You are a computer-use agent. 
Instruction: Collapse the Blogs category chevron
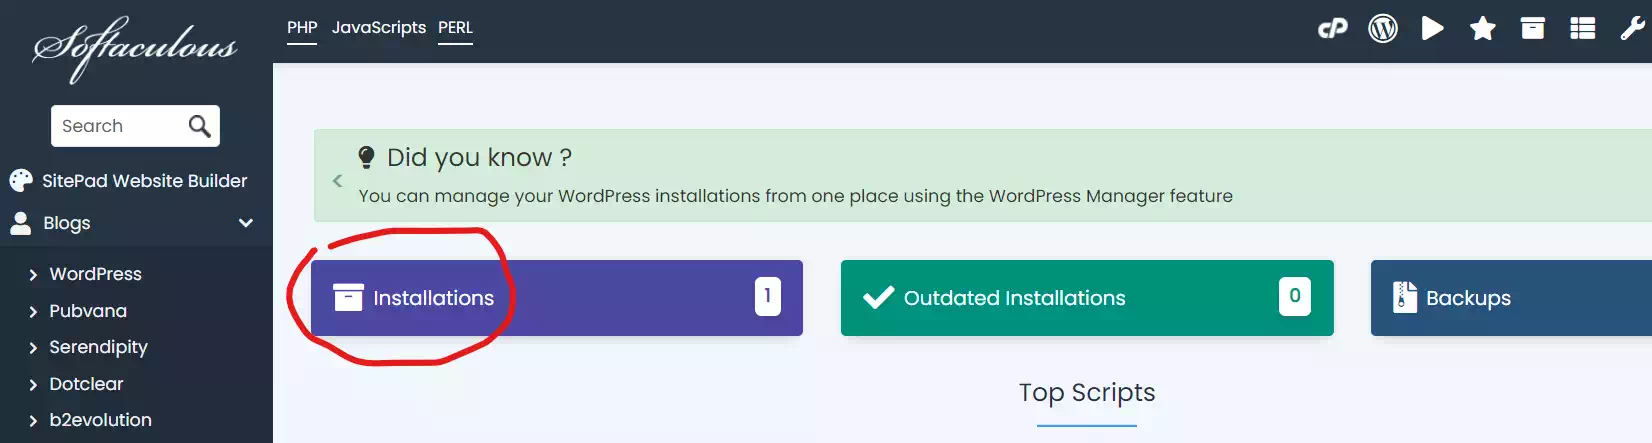pyautogui.click(x=246, y=223)
